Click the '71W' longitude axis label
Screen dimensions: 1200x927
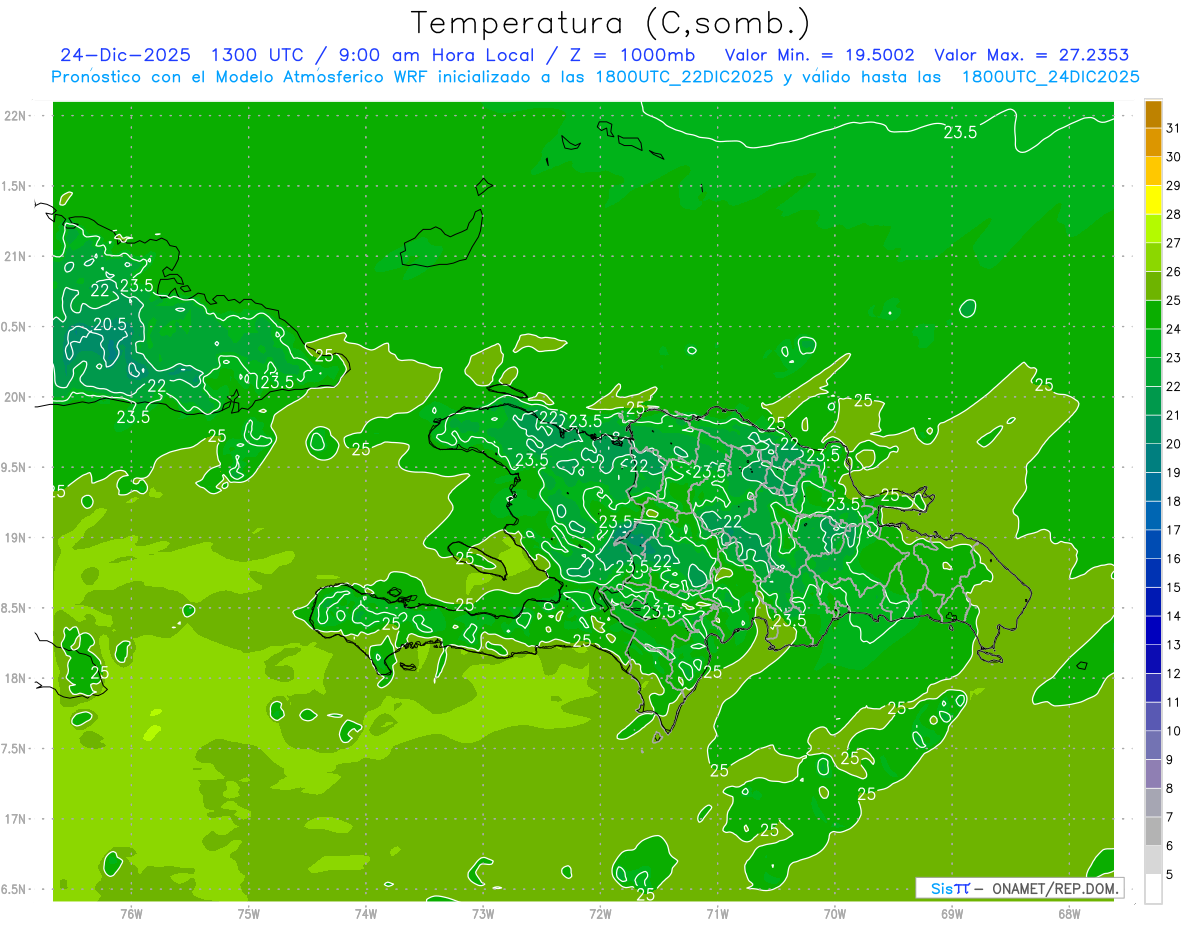click(x=717, y=913)
